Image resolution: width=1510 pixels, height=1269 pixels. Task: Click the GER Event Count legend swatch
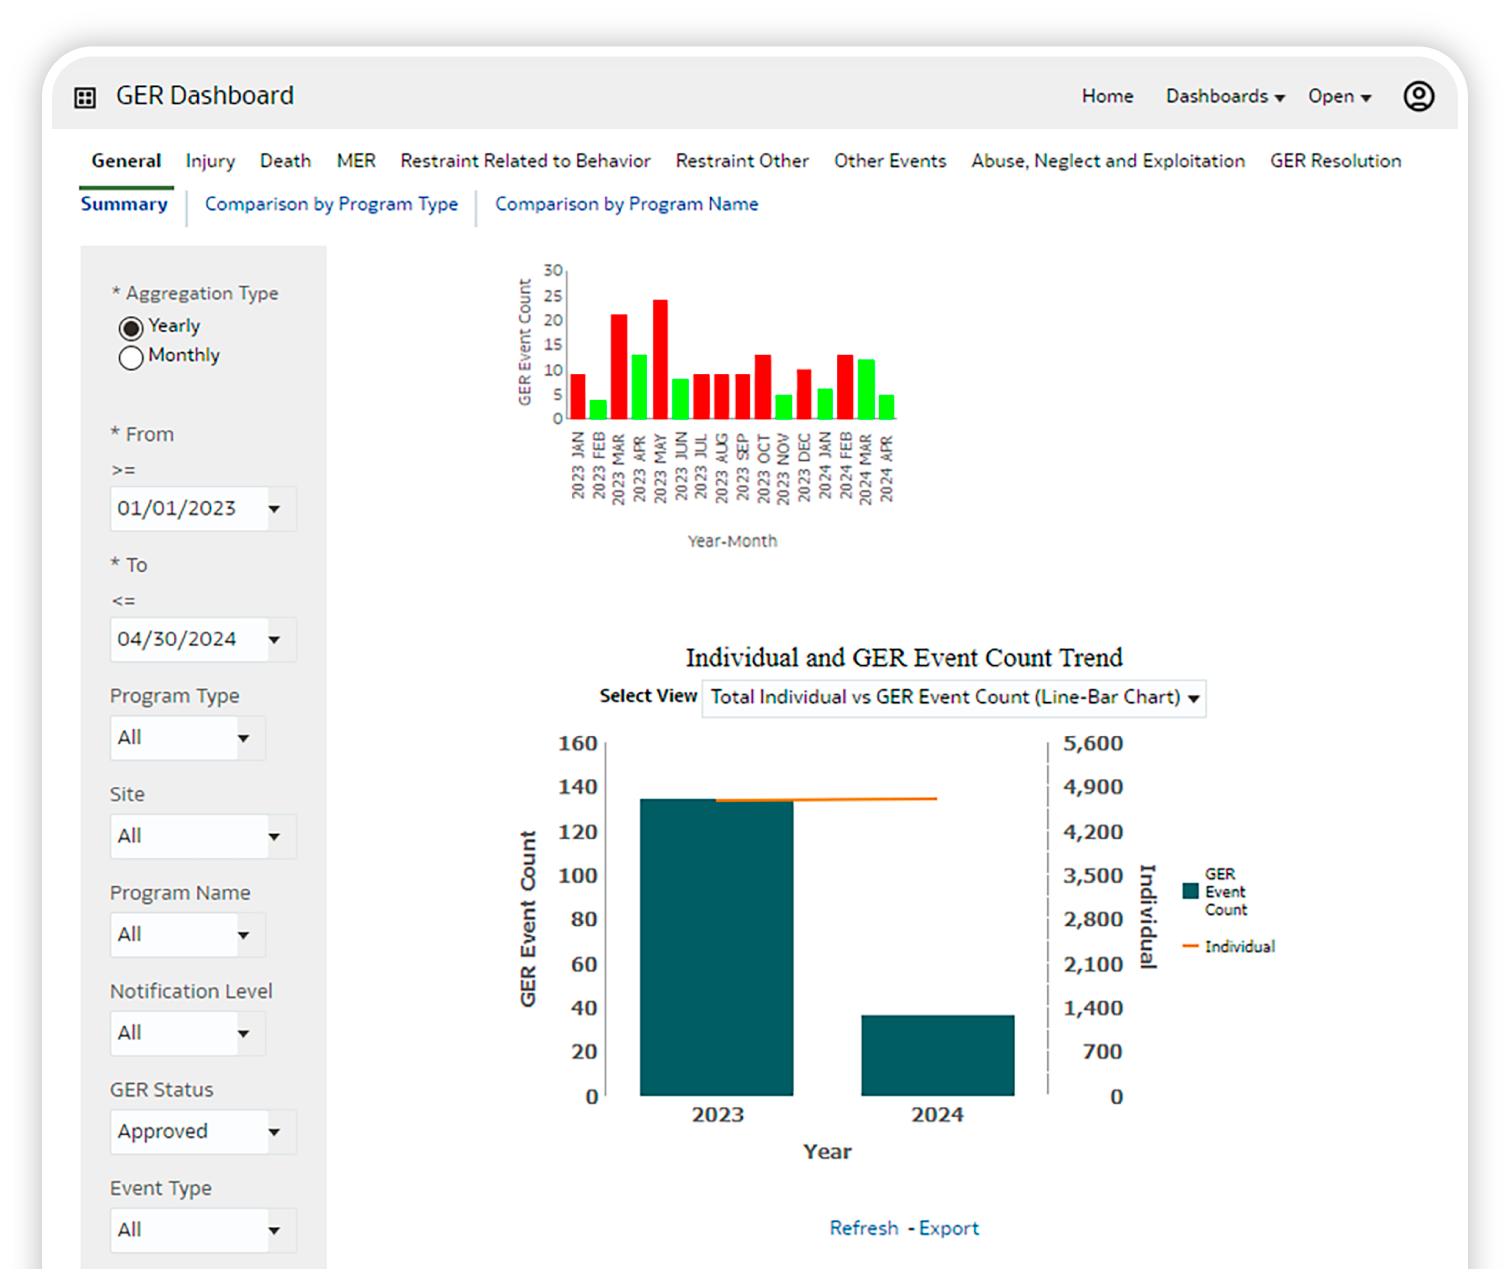click(x=1190, y=891)
